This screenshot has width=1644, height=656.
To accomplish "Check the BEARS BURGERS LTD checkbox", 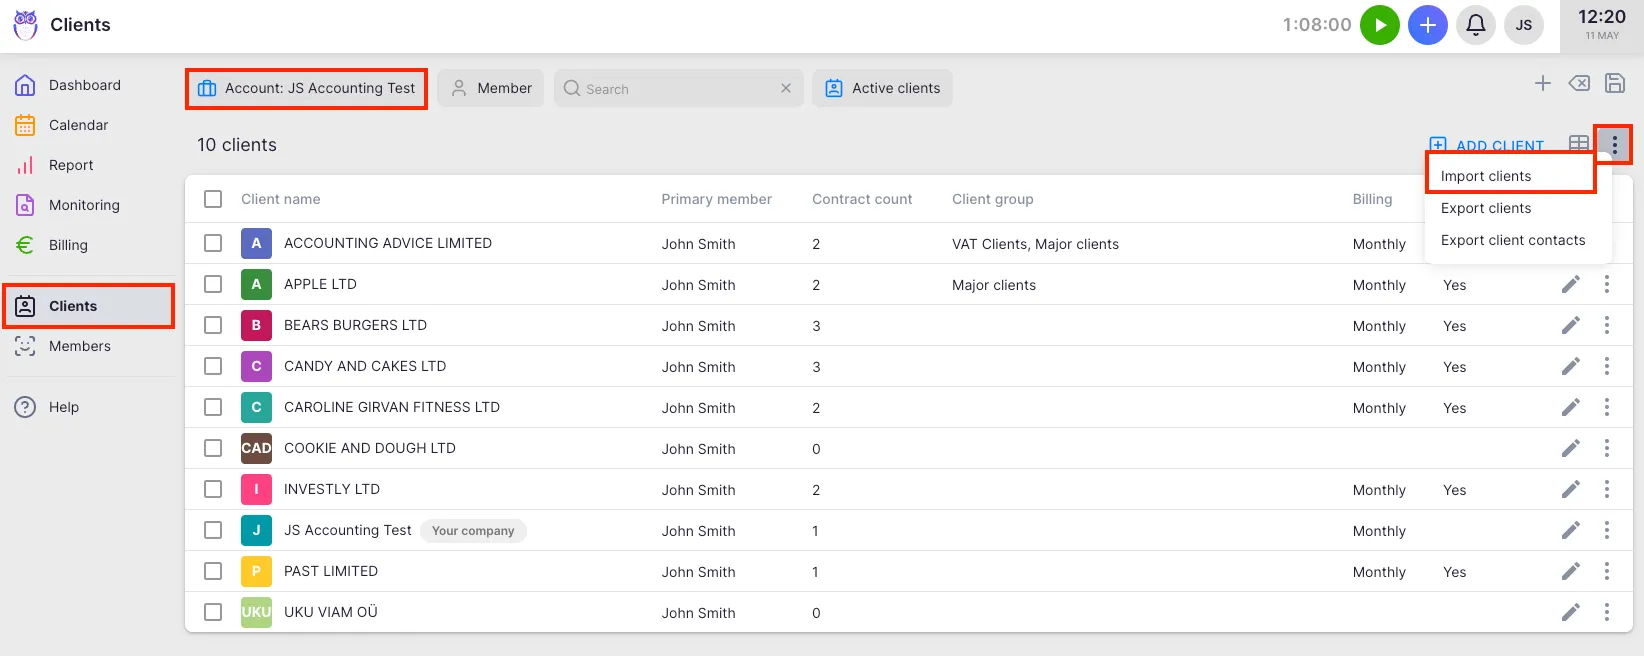I will (x=213, y=325).
